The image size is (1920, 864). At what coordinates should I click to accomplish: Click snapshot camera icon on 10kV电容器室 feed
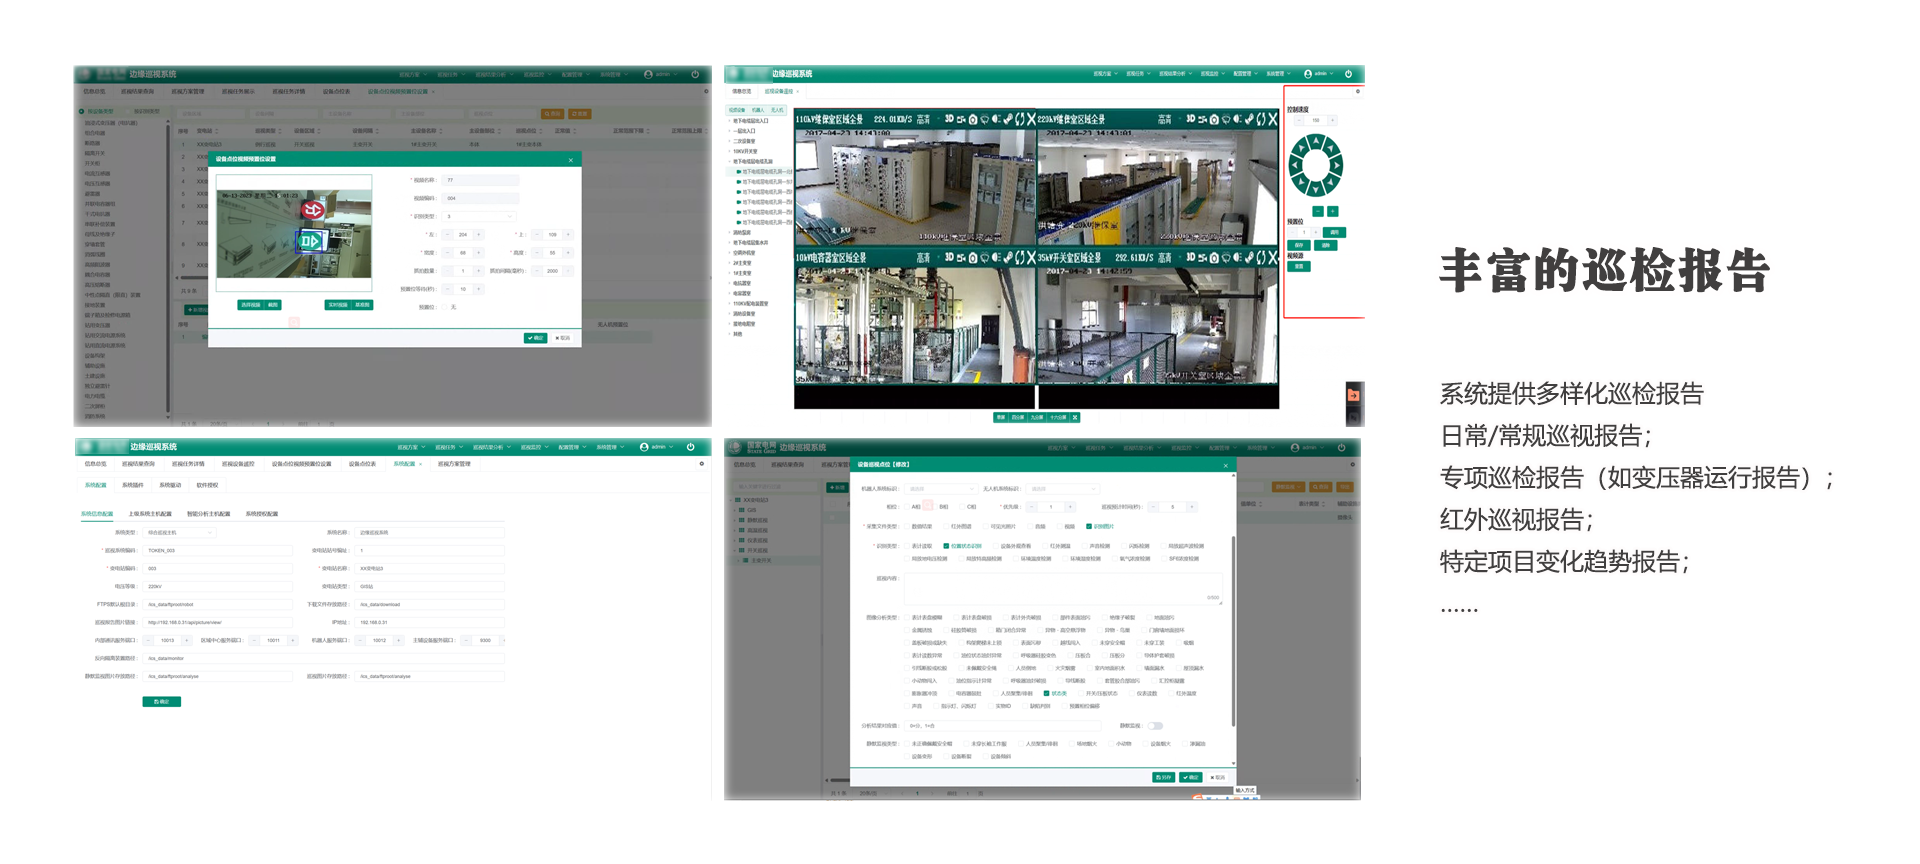[x=972, y=258]
